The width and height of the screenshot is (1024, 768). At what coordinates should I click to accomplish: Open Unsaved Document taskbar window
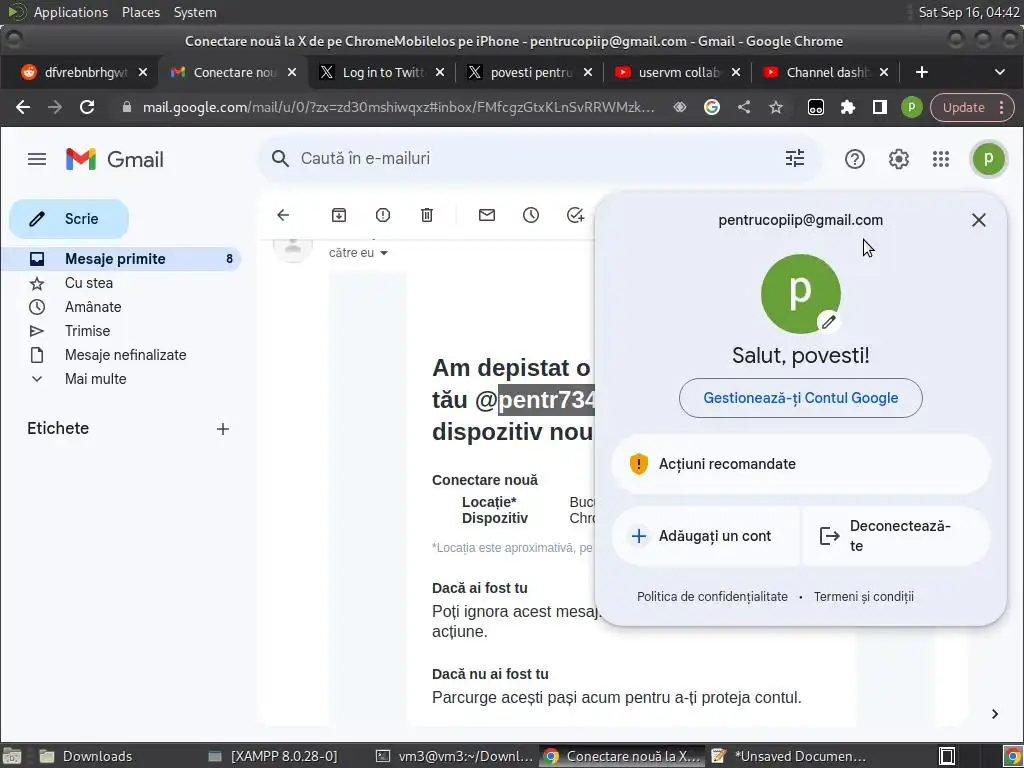click(790, 756)
